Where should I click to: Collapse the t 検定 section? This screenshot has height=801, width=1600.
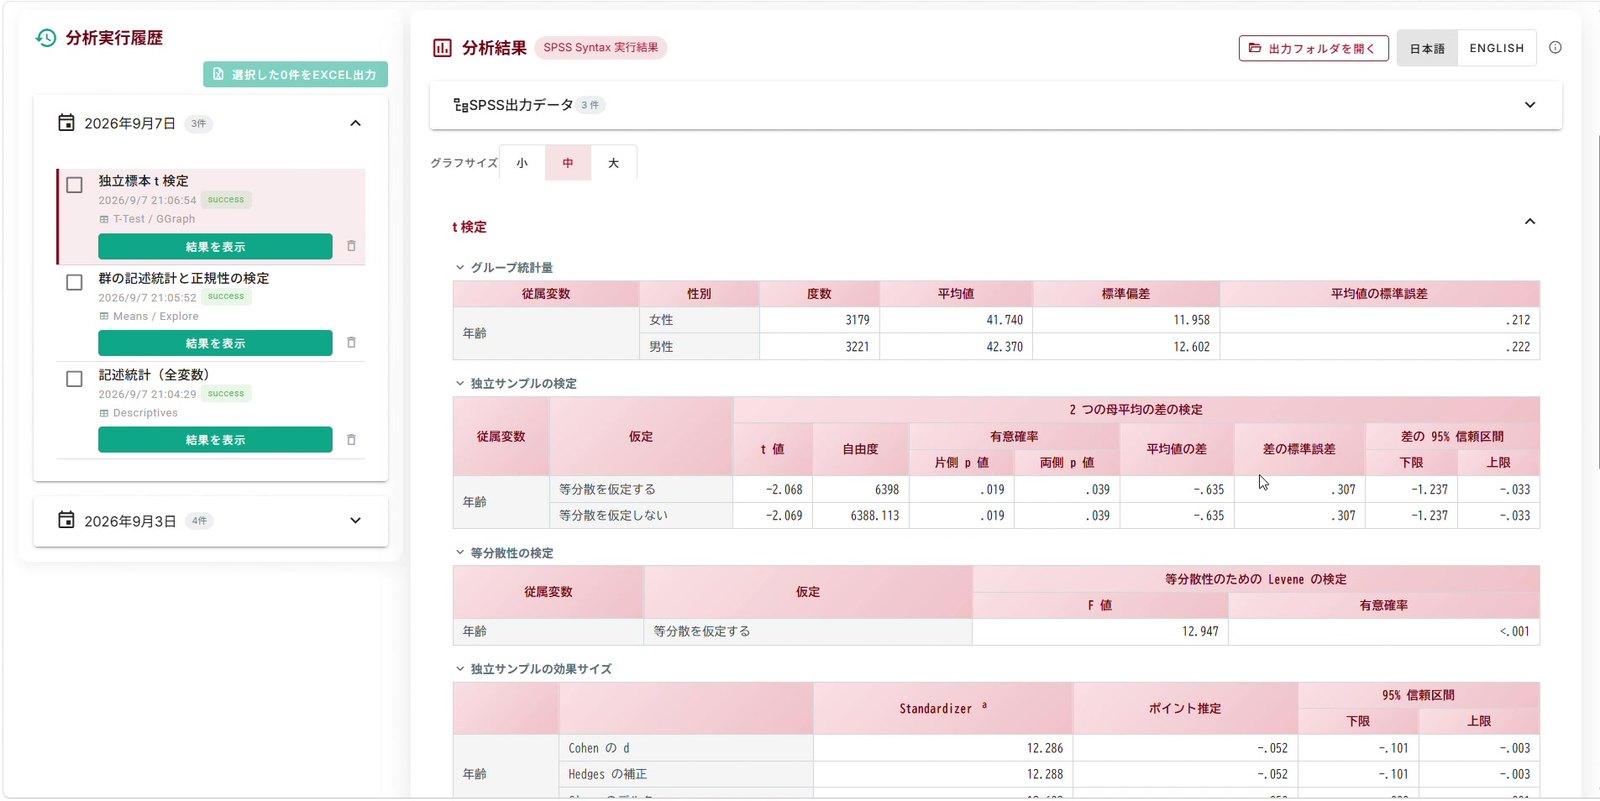click(x=1530, y=222)
